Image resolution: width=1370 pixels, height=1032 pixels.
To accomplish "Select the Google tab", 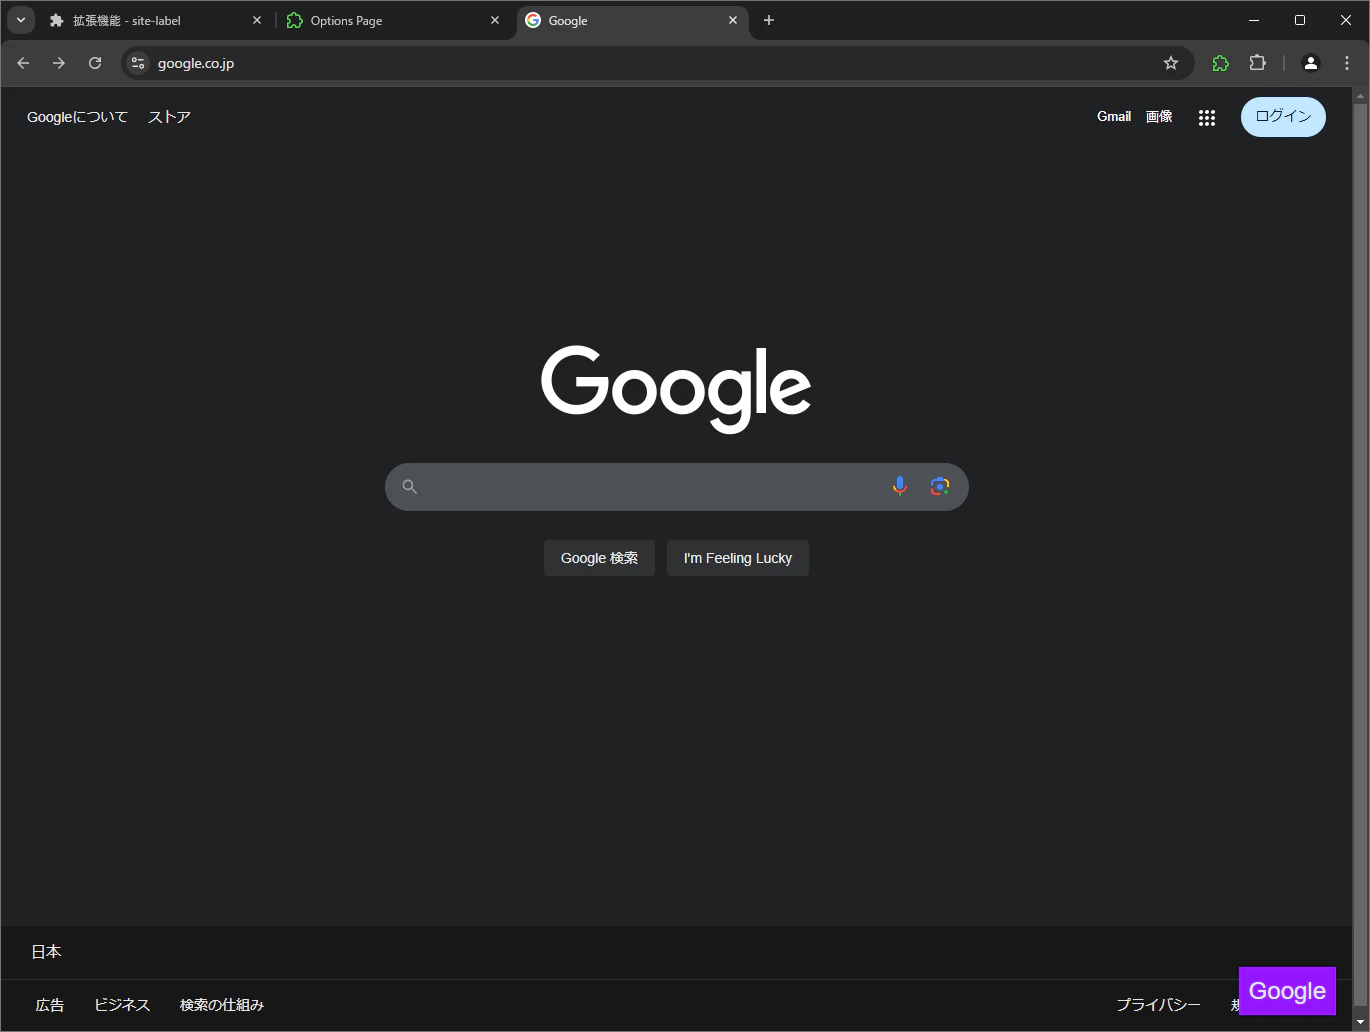I will pos(632,21).
